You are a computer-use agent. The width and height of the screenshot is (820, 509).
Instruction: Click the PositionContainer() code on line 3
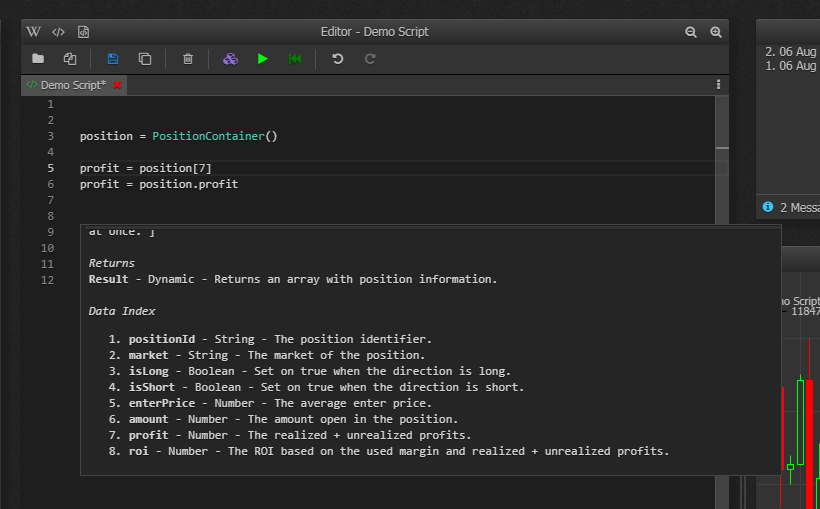pyautogui.click(x=215, y=136)
